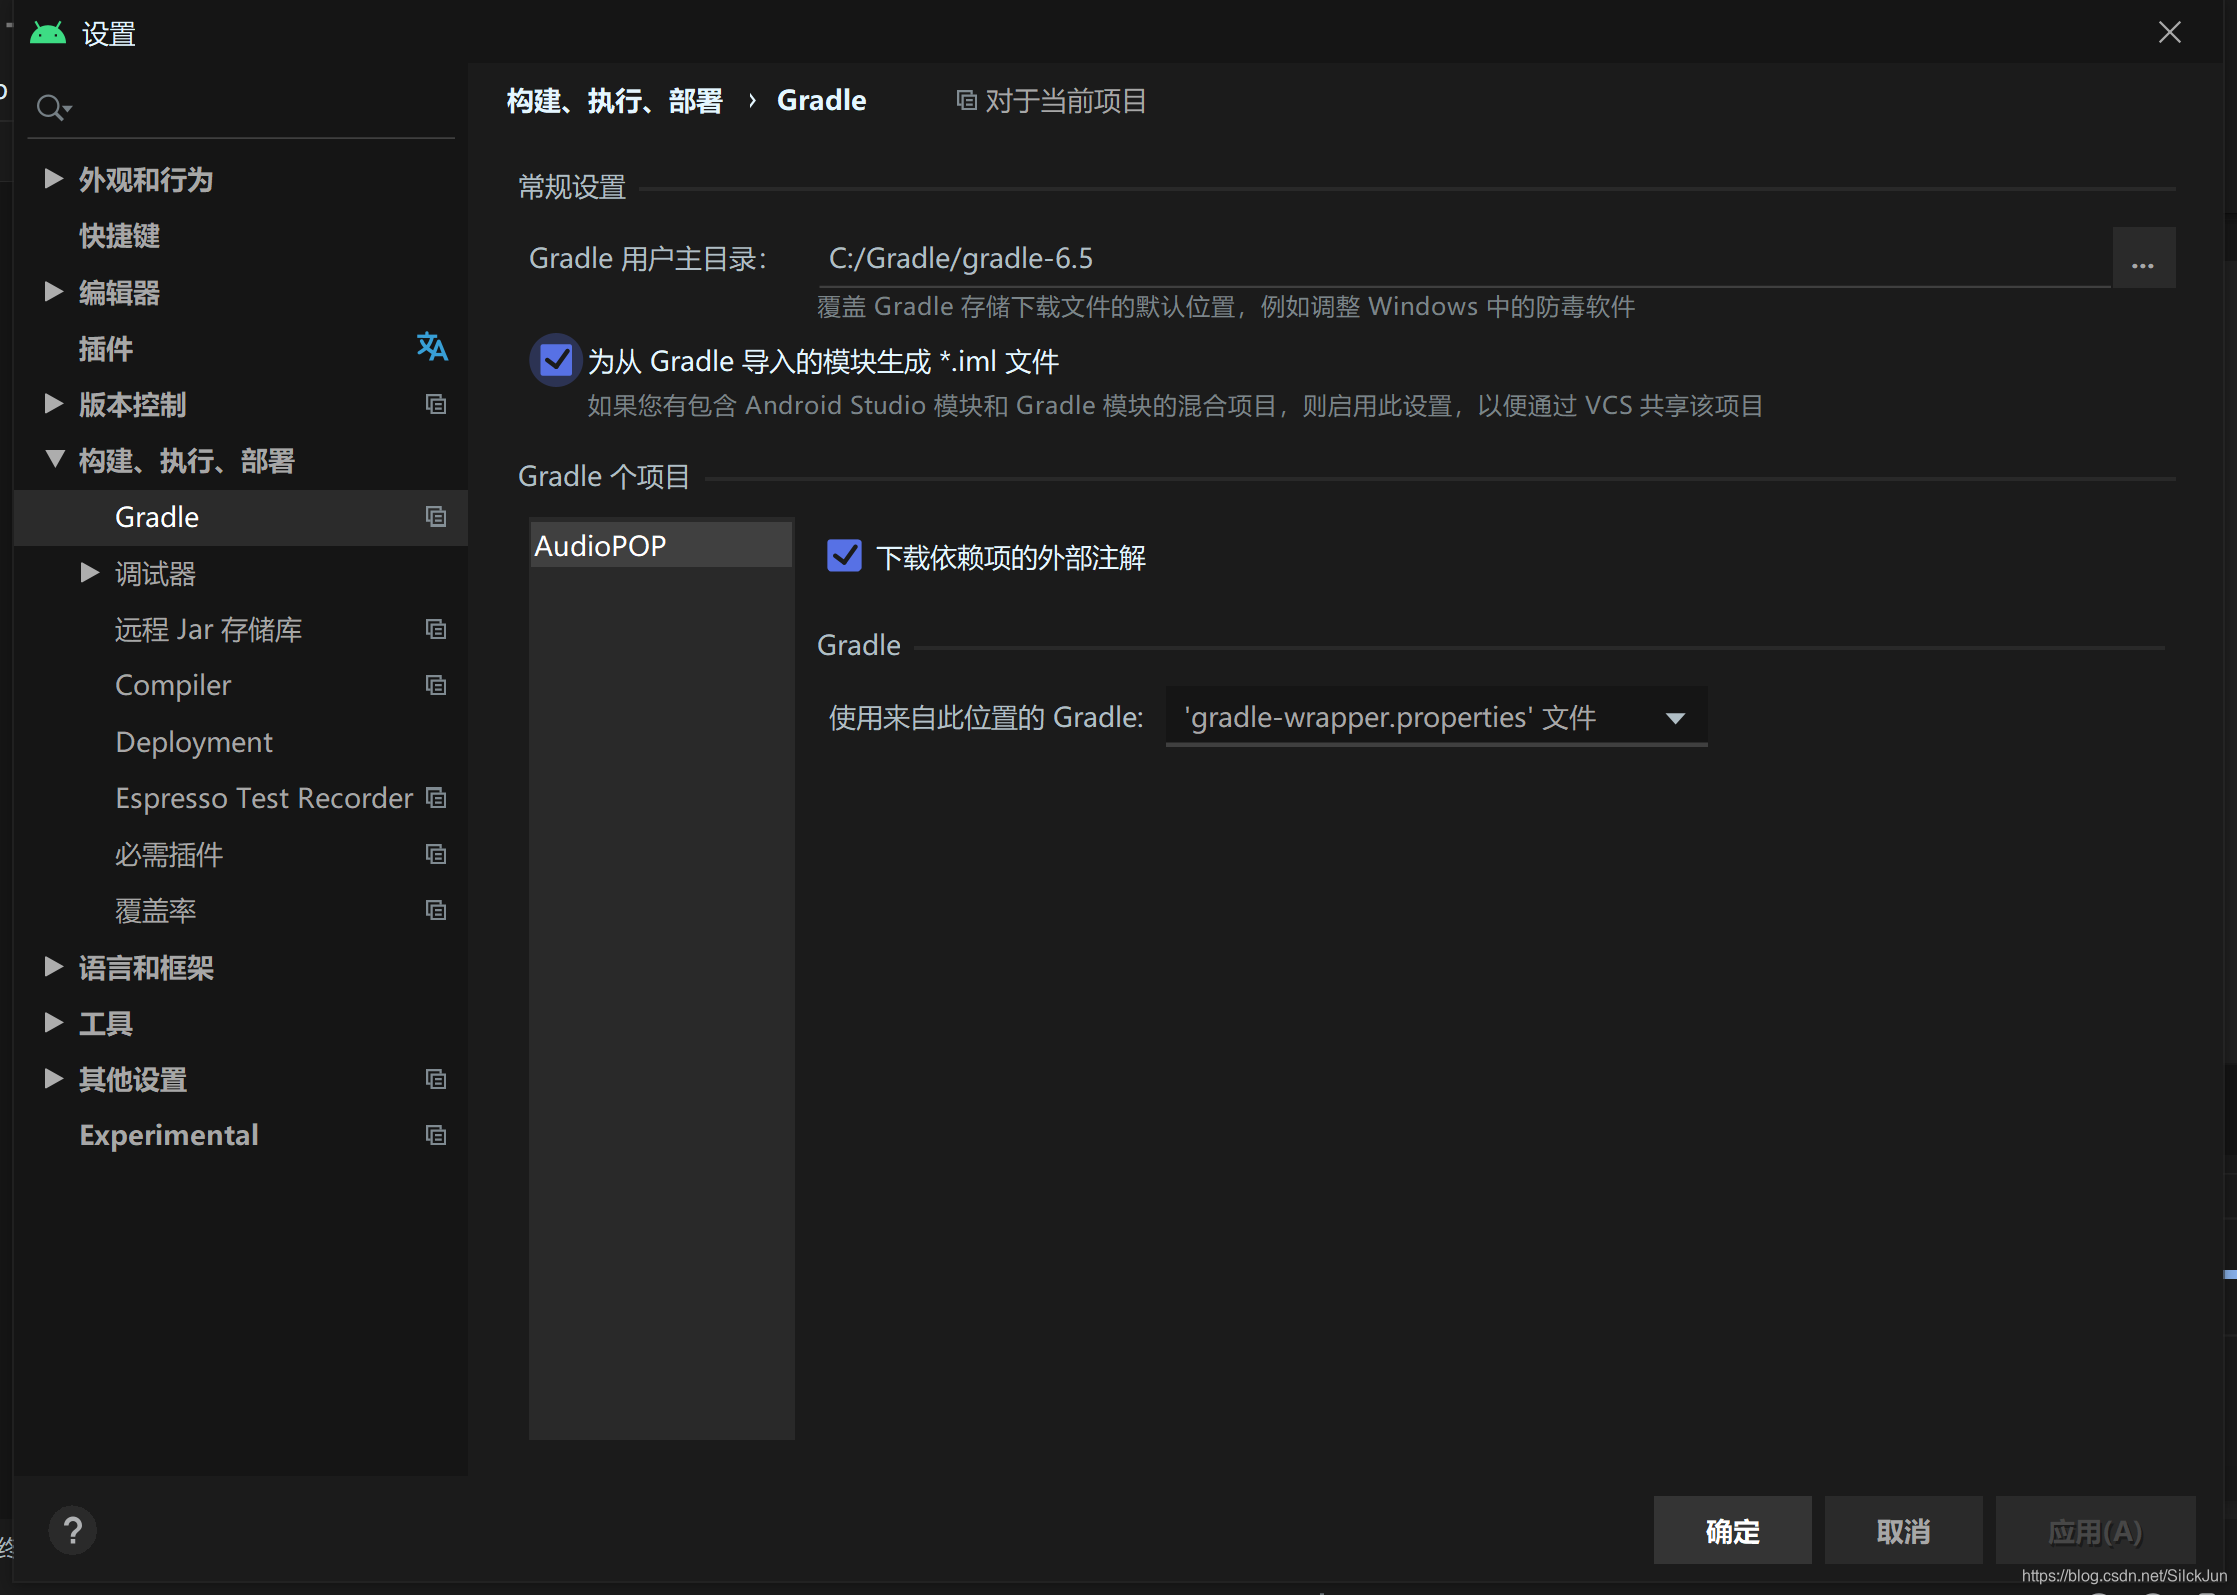Click the Gradle 用户主目录 path field
This screenshot has width=2237, height=1595.
[1465, 258]
